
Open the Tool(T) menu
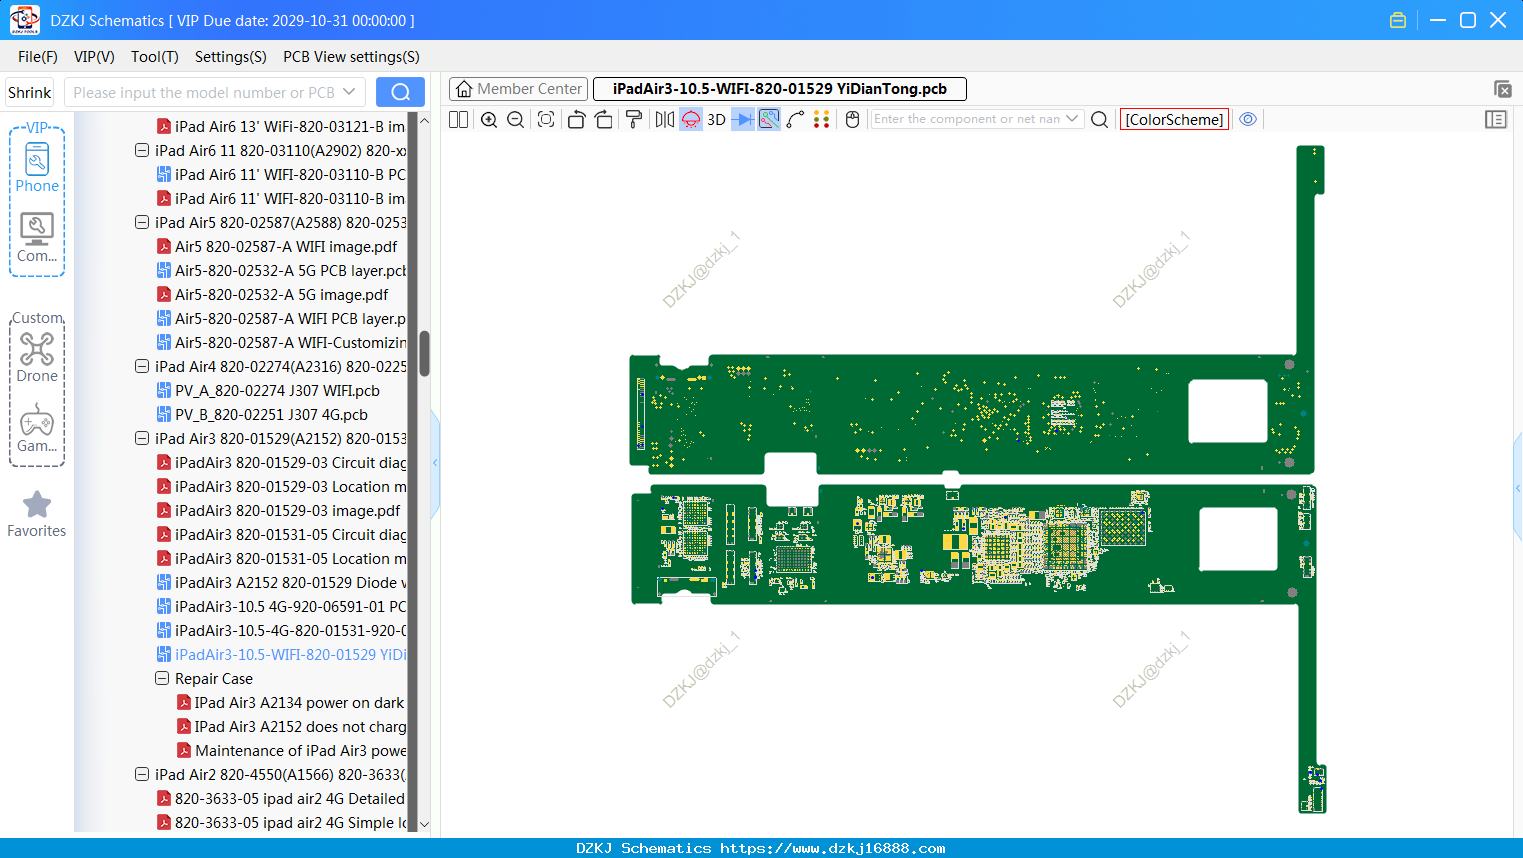pos(155,57)
